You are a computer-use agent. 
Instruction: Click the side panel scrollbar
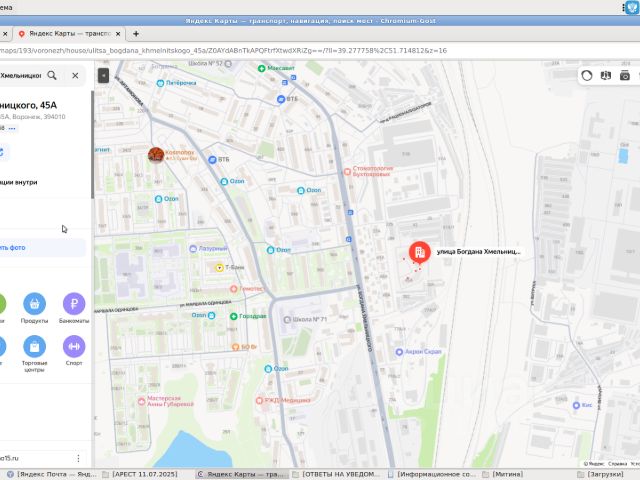tap(93, 144)
